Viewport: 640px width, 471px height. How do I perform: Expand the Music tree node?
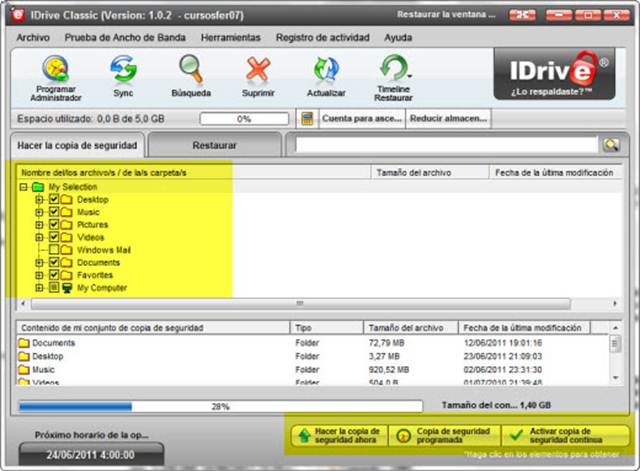[39, 212]
